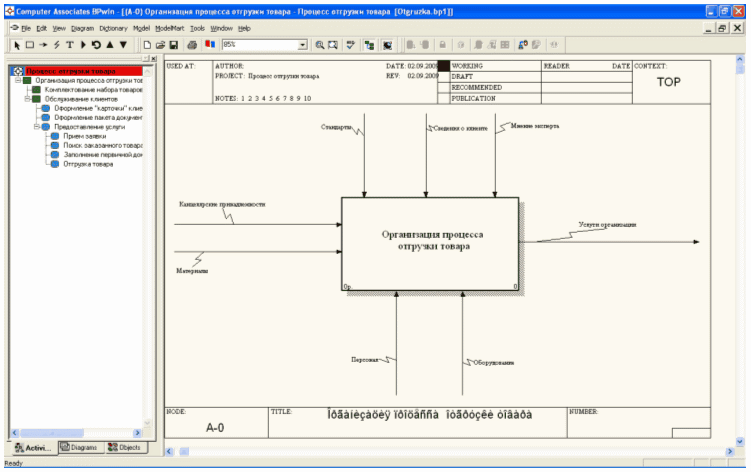Open a model file
This screenshot has height=472, width=751.
(160, 45)
